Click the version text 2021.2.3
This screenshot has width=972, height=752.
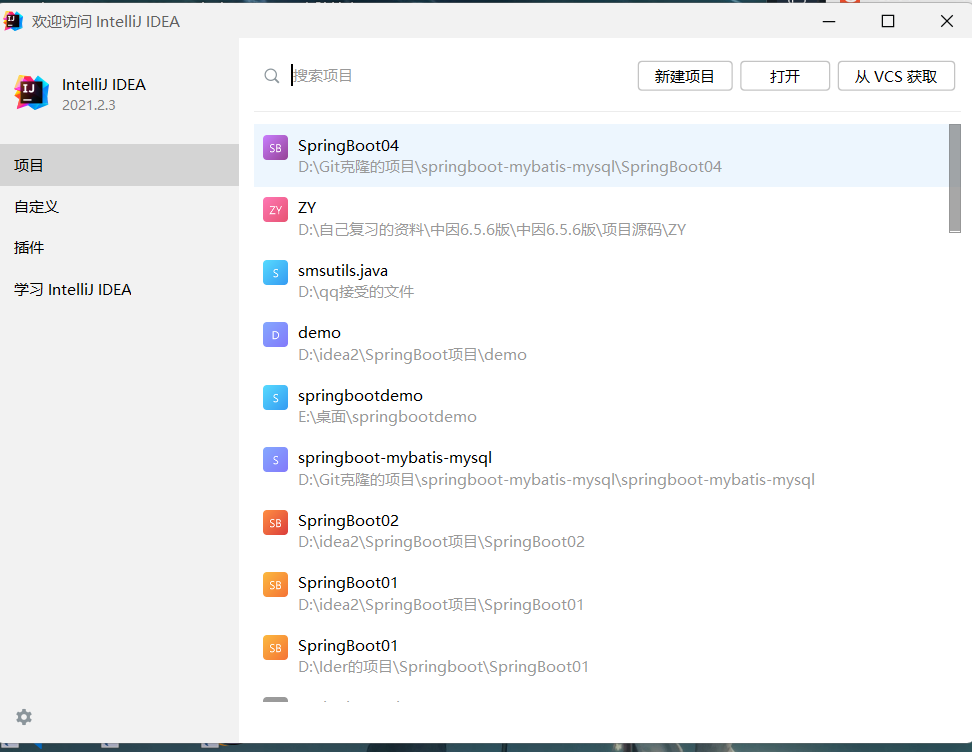click(x=89, y=105)
